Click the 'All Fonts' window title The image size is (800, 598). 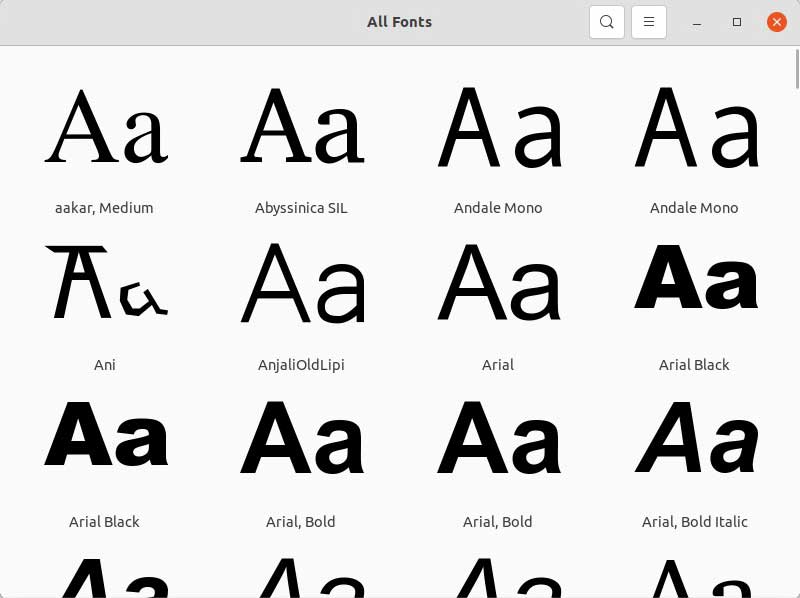pos(399,22)
